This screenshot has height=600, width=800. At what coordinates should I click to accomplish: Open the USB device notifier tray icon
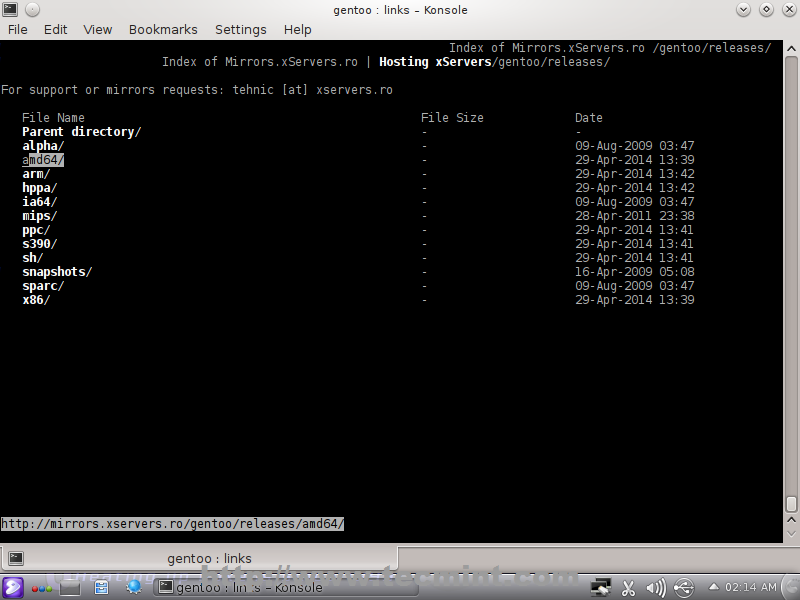pyautogui.click(x=685, y=589)
